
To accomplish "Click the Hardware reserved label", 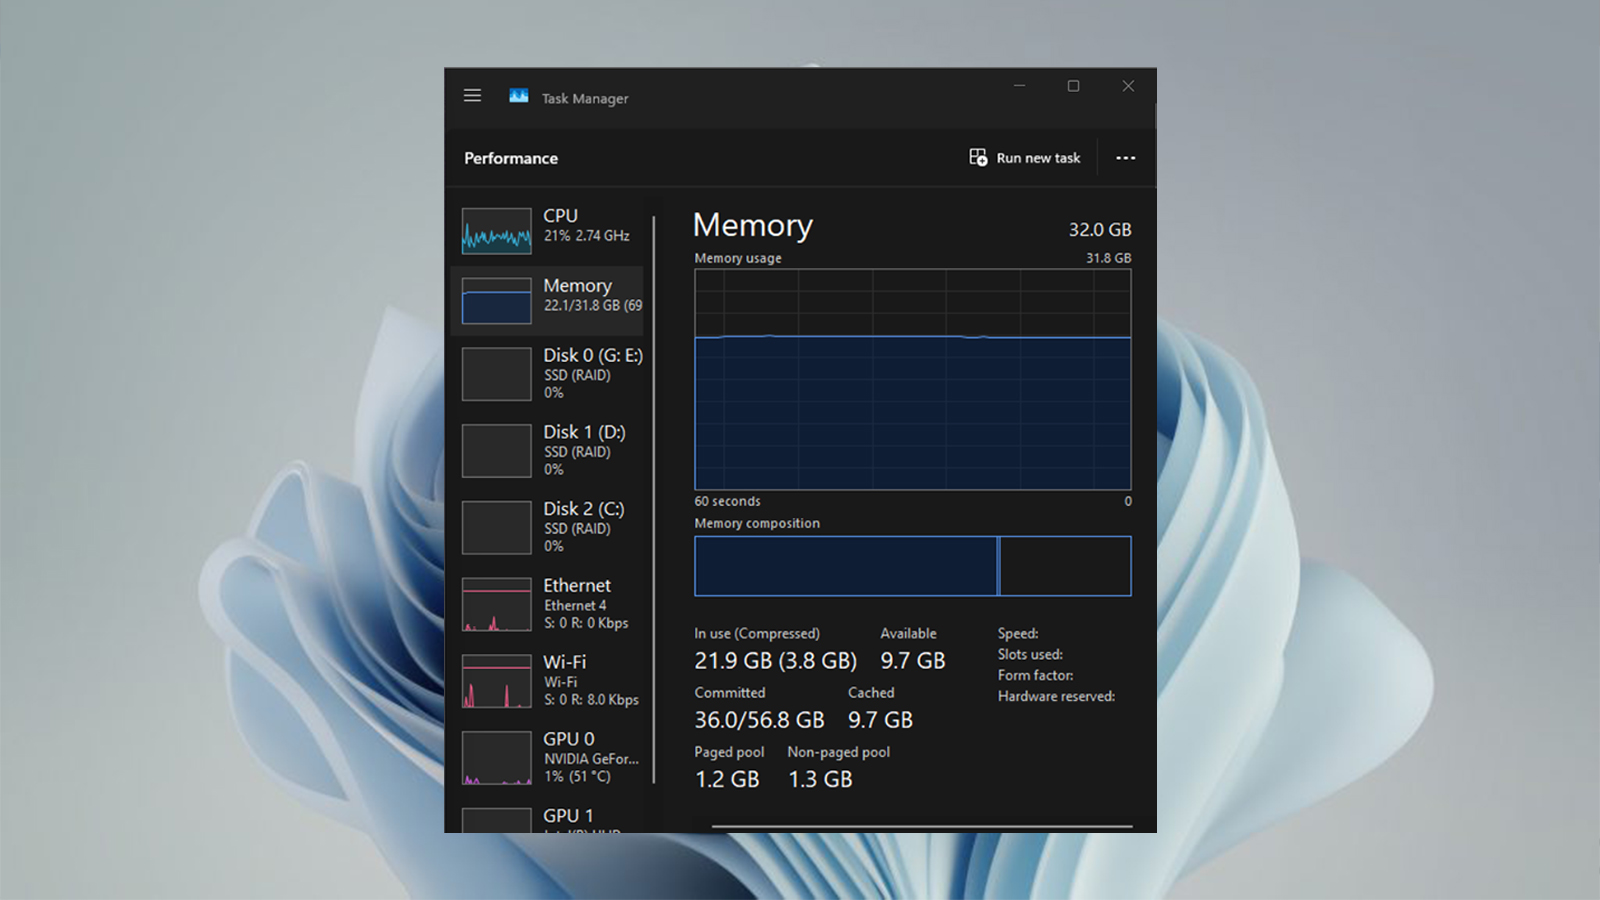I will coord(1056,696).
